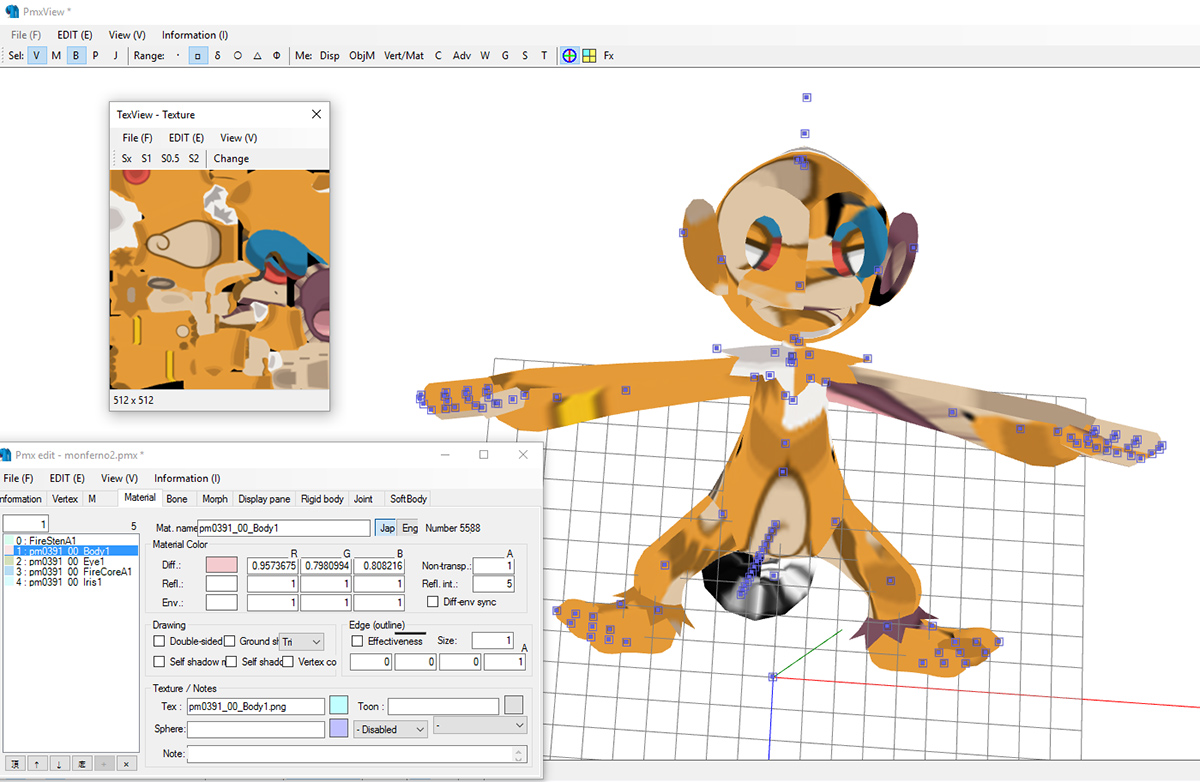Move selected material down with arrow
Screen dimensions: 1200x782
click(59, 763)
